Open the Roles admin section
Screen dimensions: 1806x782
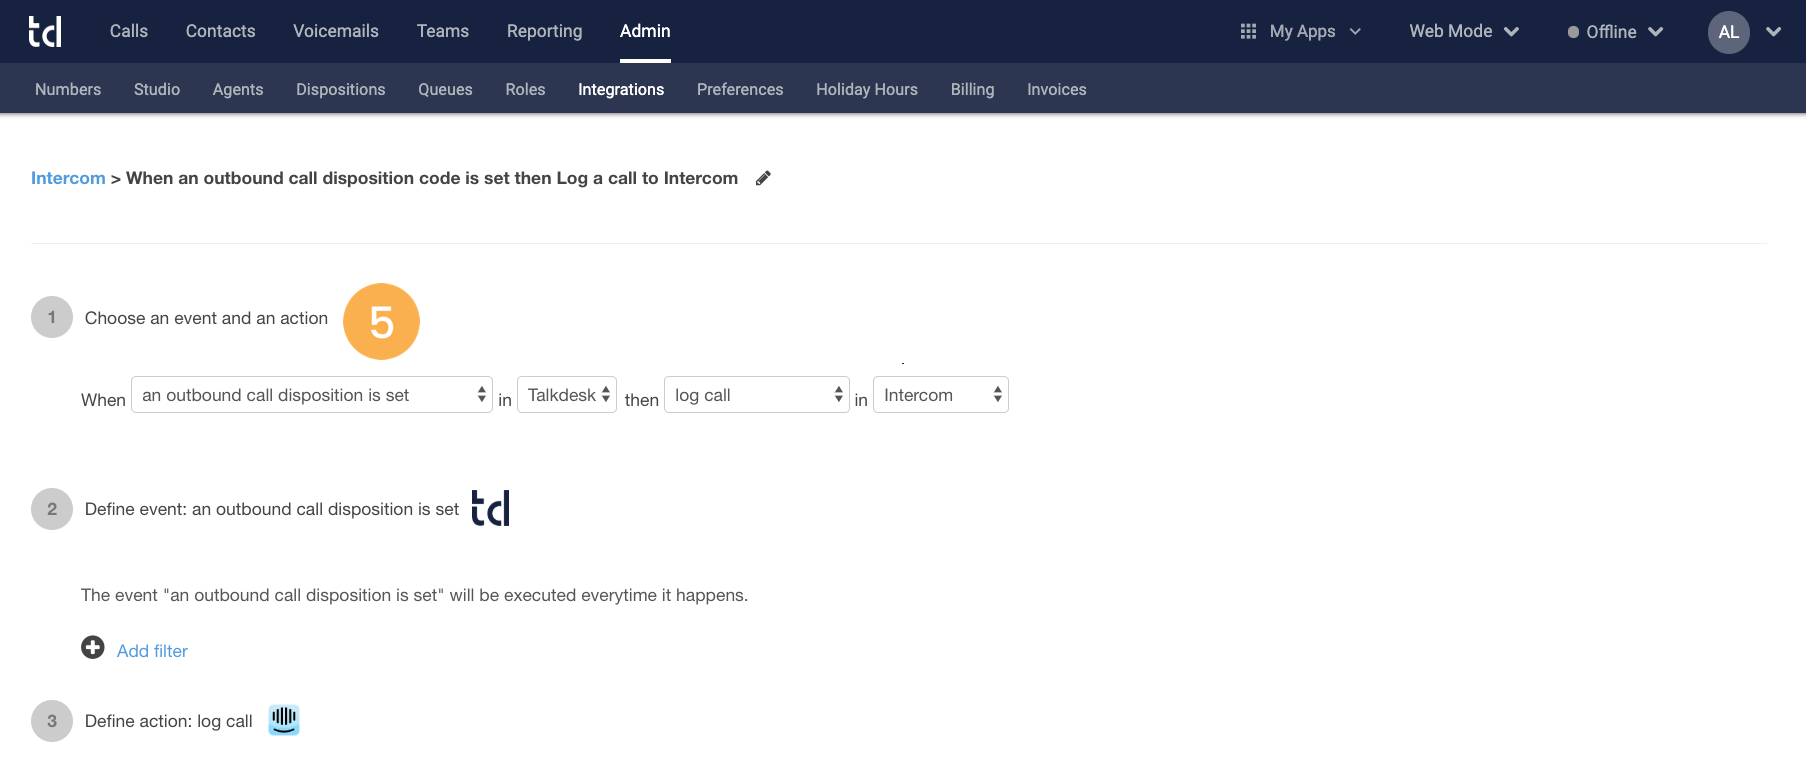coord(525,89)
